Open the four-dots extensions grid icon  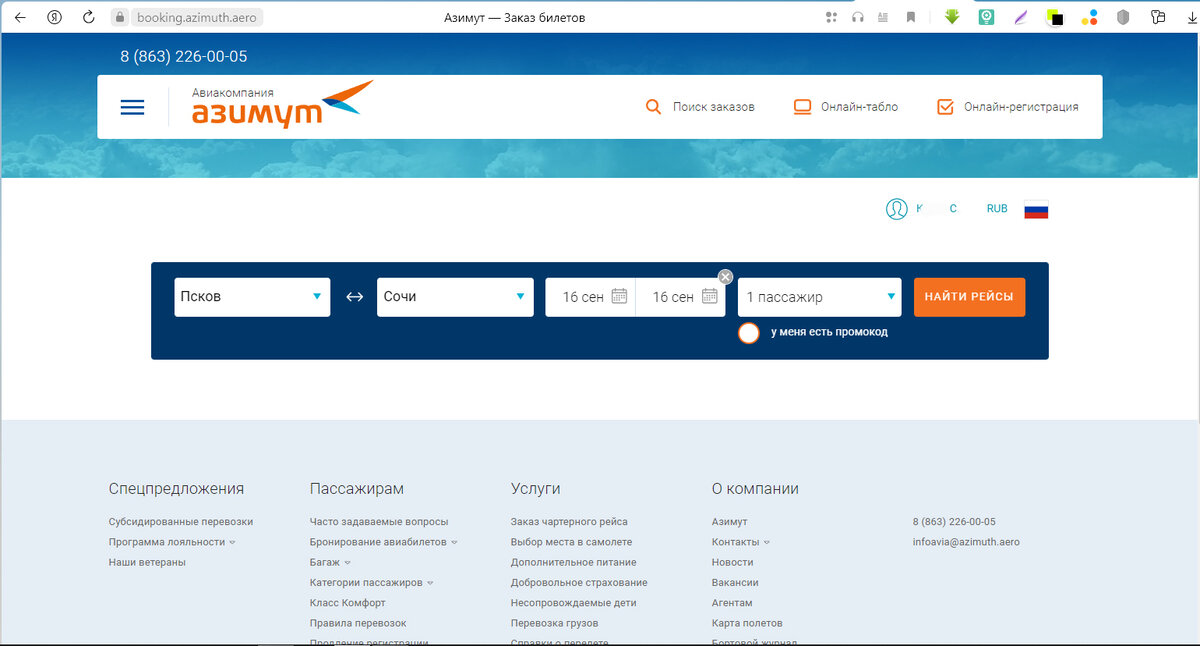[x=831, y=17]
